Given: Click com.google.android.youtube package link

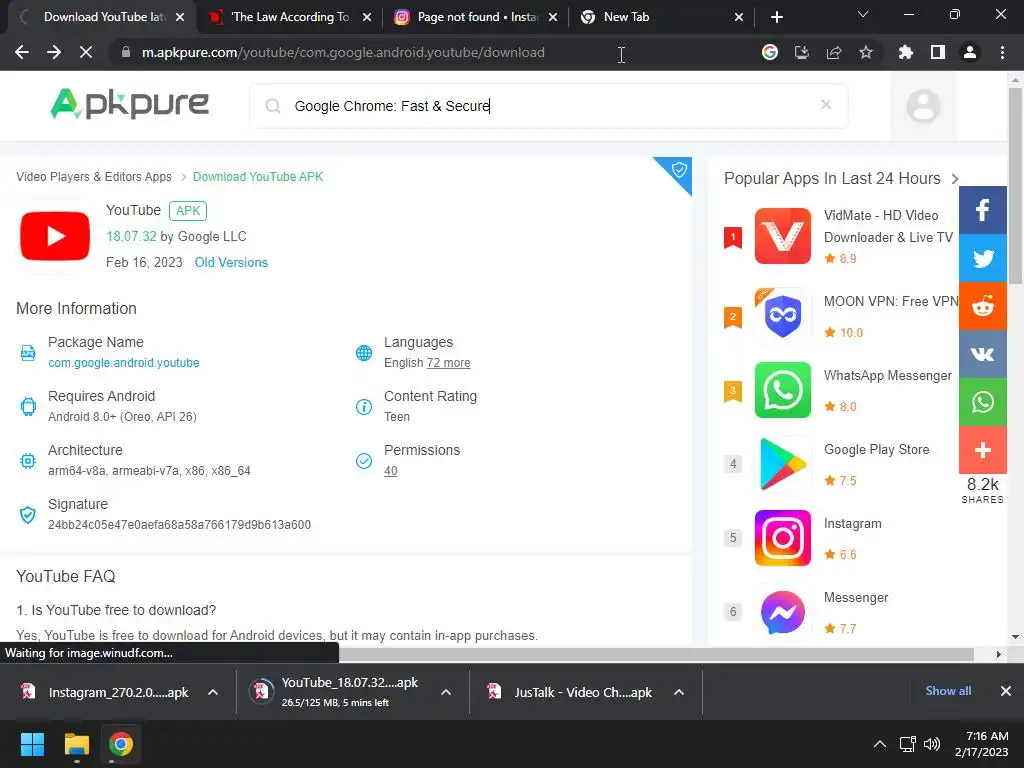Looking at the screenshot, I should point(123,362).
